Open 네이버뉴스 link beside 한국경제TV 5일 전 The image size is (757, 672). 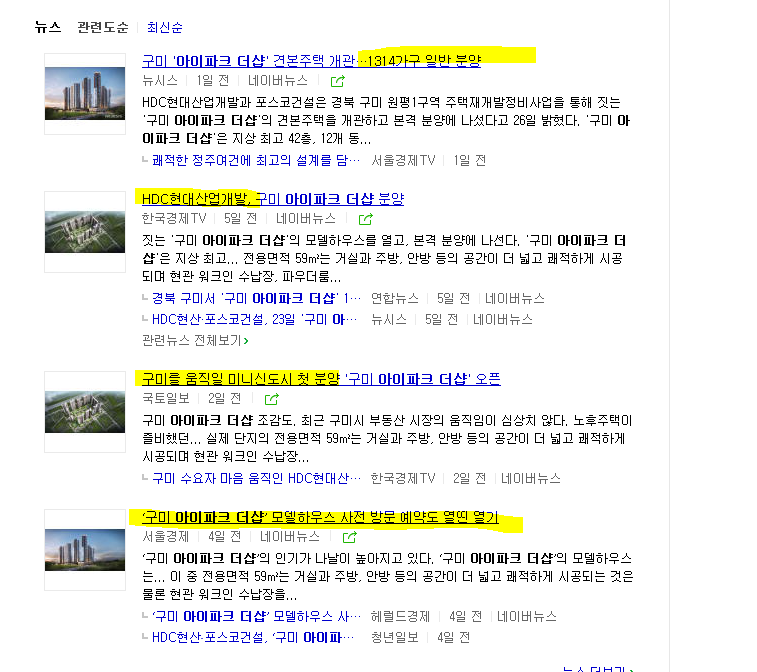tap(306, 219)
